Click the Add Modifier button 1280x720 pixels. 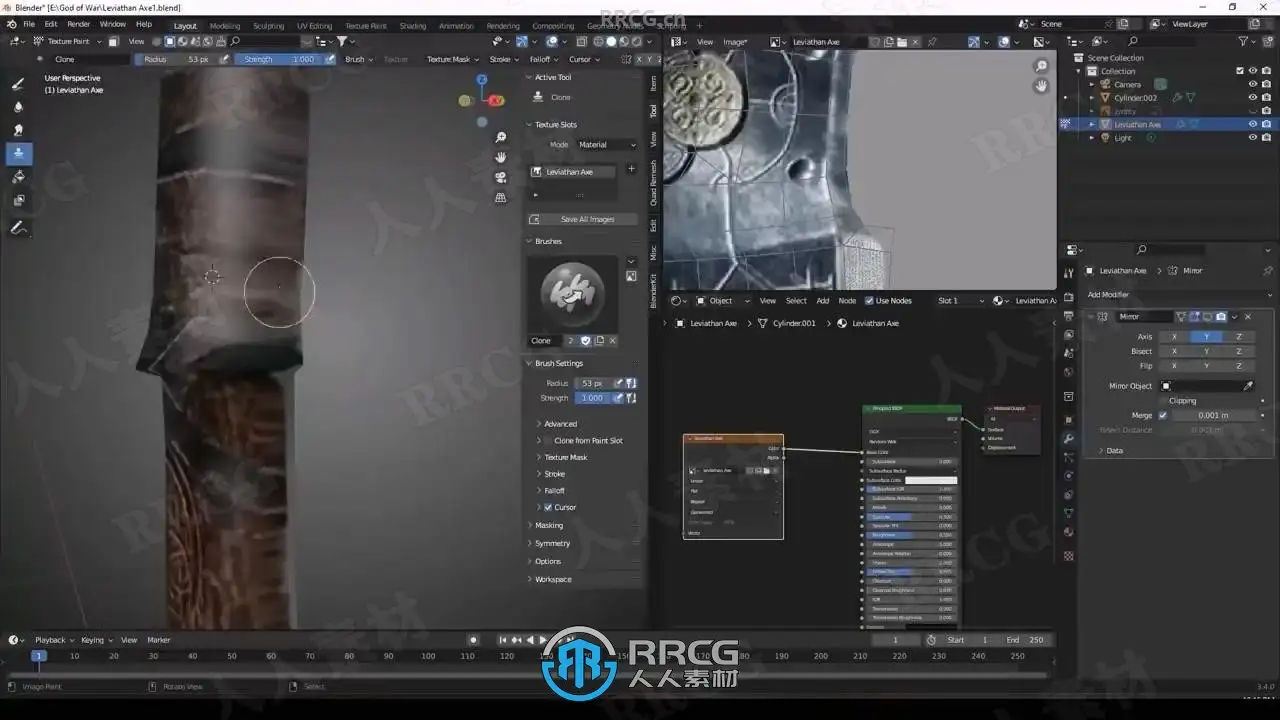coord(1108,295)
